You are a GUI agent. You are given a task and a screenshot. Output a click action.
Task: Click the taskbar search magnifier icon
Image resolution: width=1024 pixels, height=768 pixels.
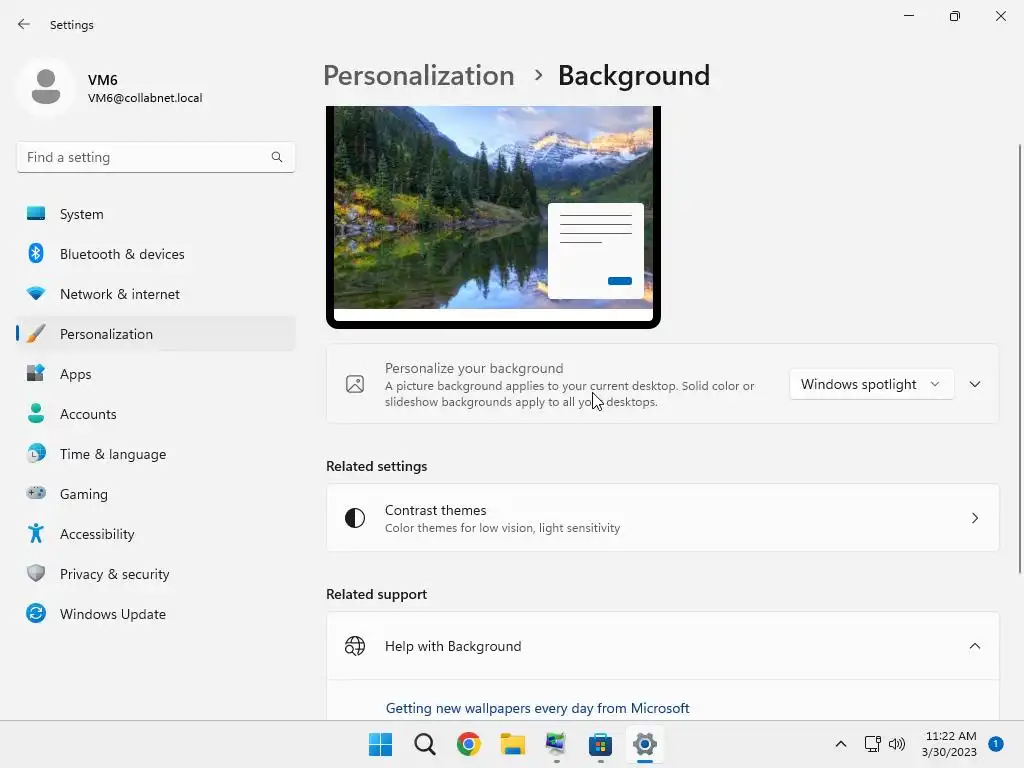tap(424, 744)
